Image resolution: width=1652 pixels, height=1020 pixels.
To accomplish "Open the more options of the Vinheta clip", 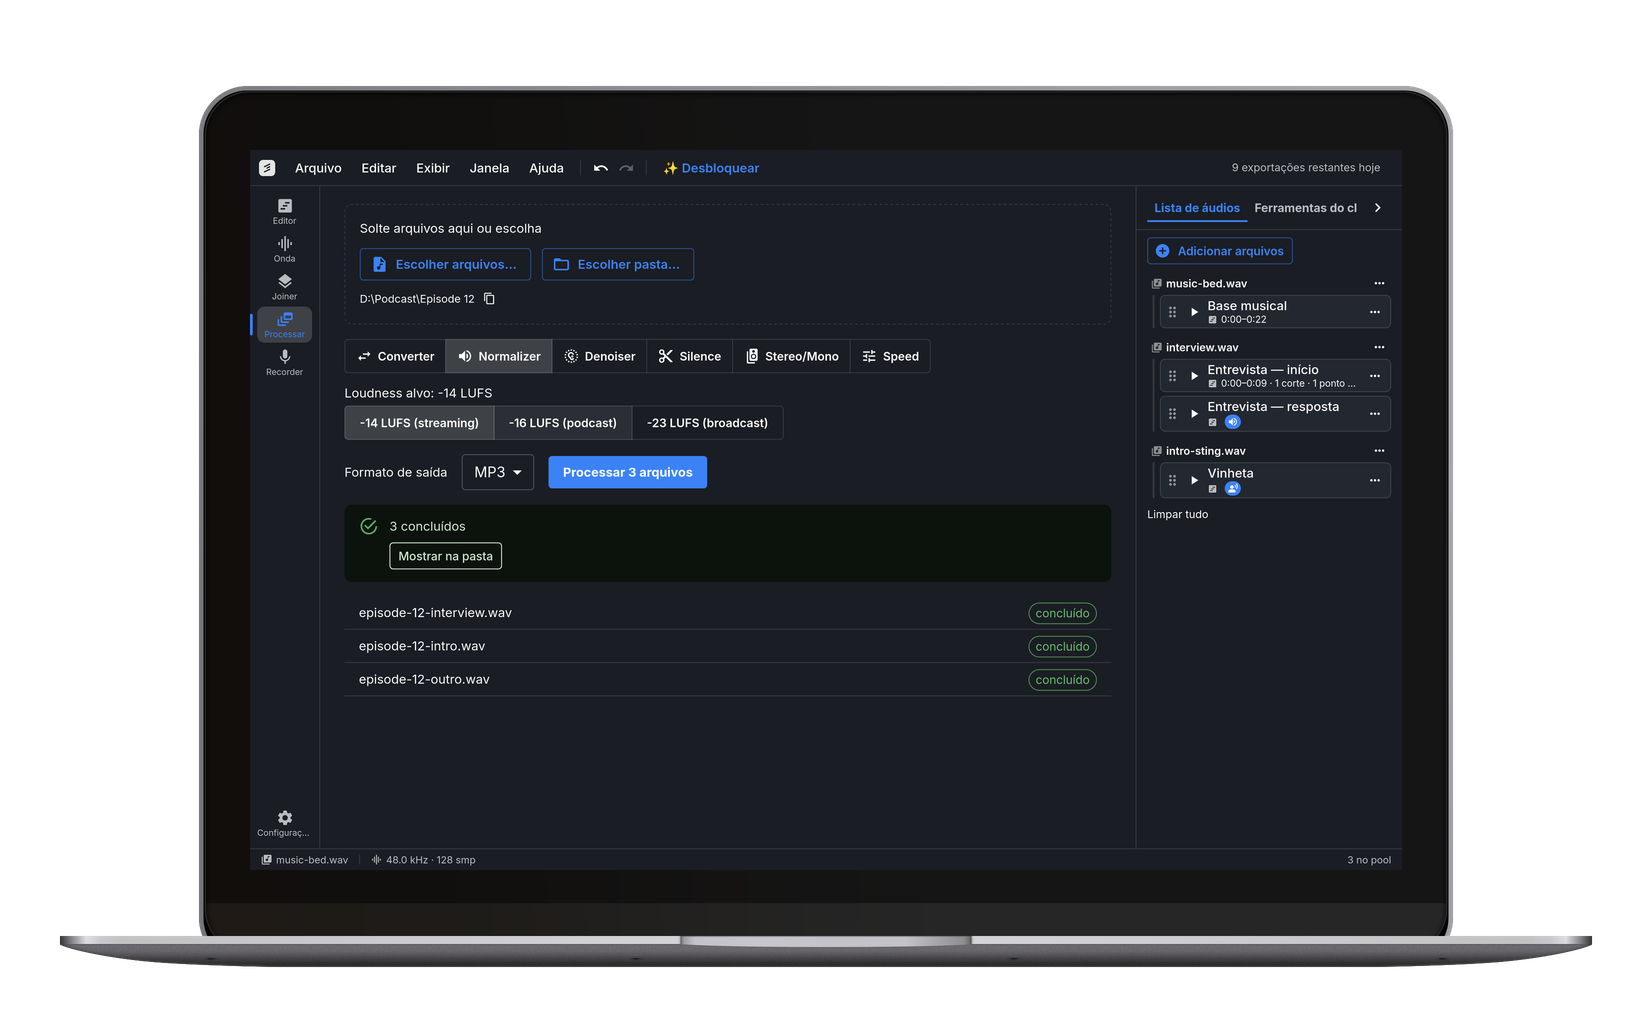I will [1374, 480].
